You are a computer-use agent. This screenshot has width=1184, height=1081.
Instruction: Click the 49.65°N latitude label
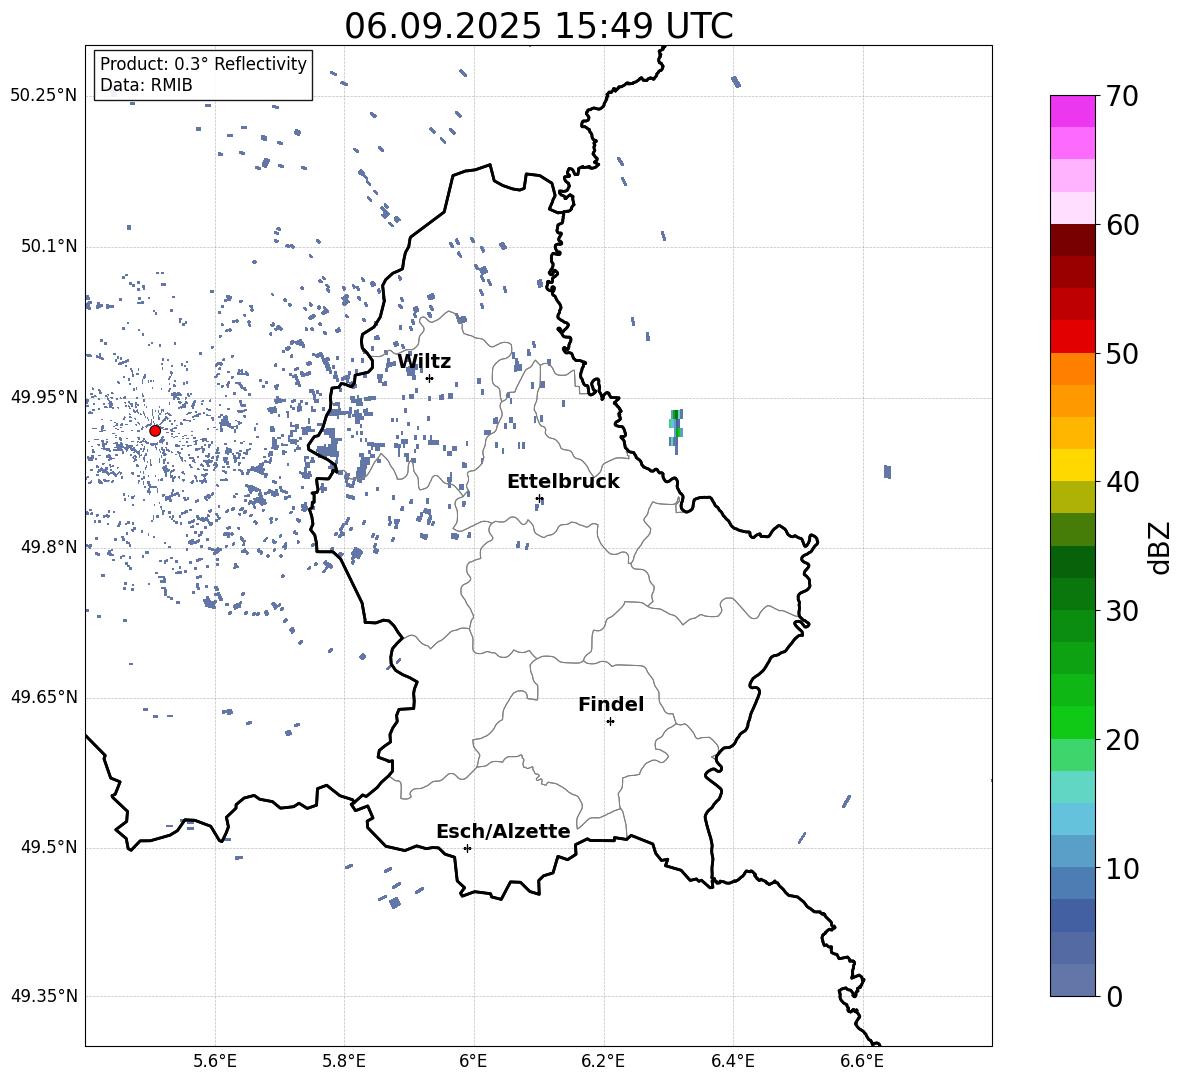click(x=44, y=697)
